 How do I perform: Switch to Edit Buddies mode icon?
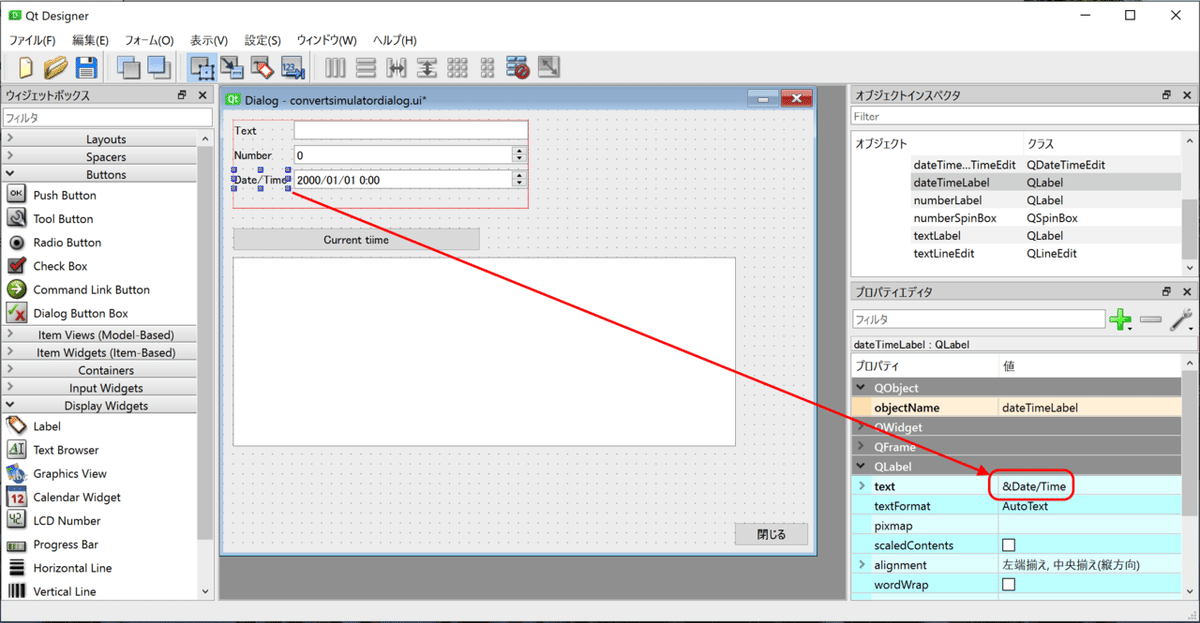click(262, 68)
